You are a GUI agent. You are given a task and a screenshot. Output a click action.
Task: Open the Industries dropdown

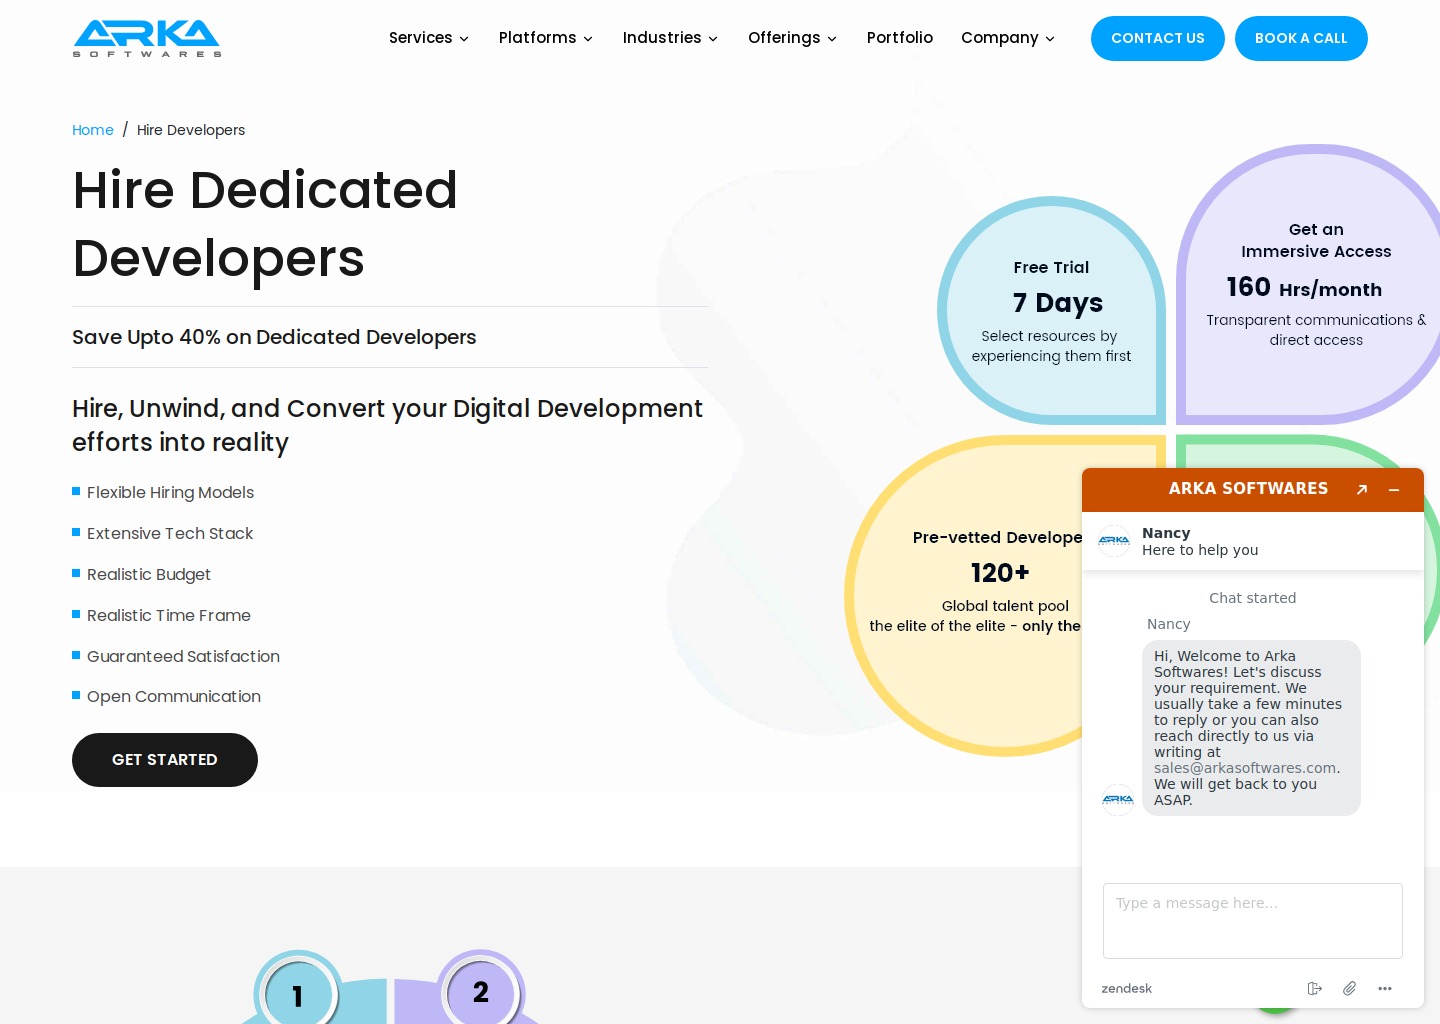pyautogui.click(x=670, y=38)
